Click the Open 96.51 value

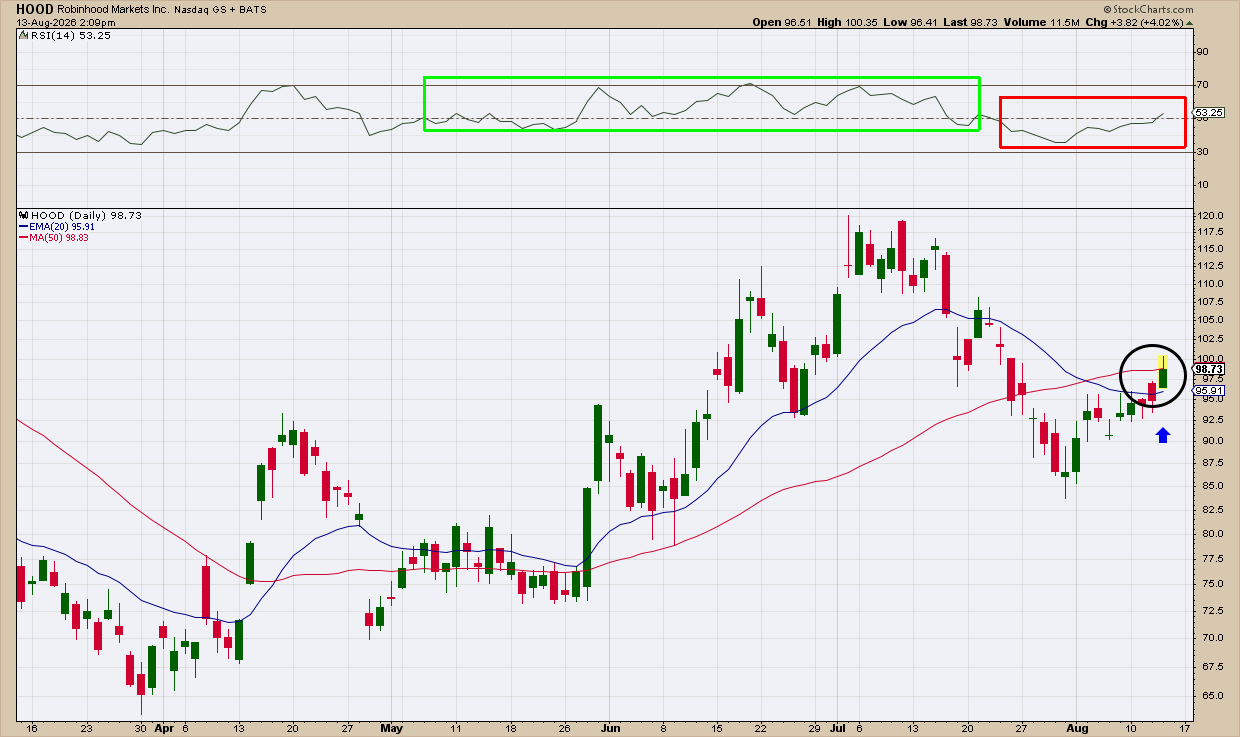coord(783,22)
